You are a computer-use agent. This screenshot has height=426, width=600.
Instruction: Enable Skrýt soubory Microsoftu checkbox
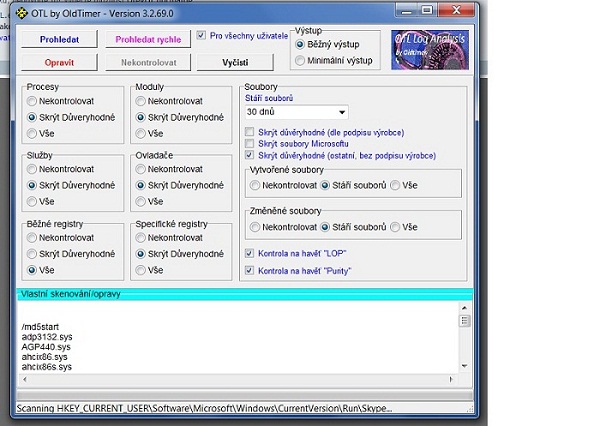249,144
